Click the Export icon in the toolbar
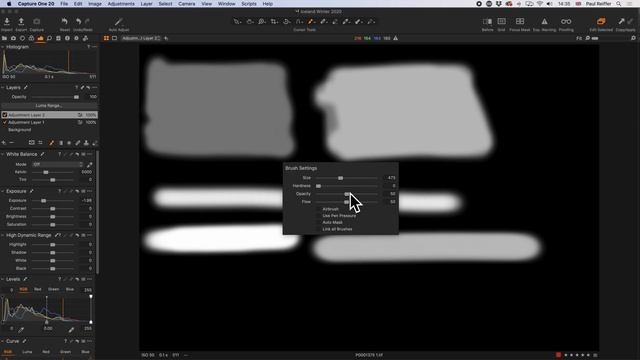 [x=21, y=22]
